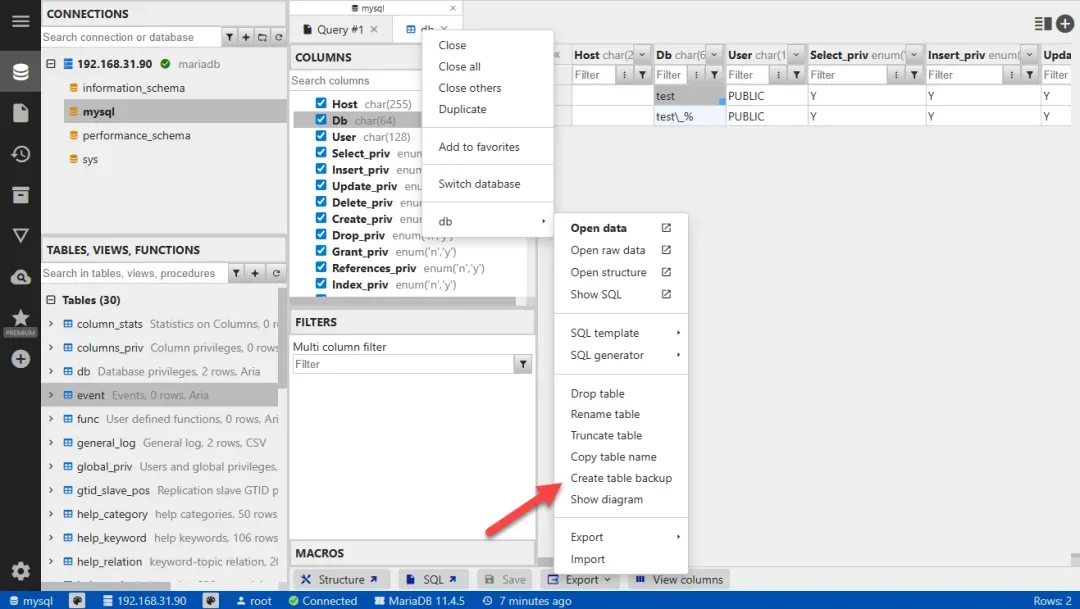Expand the column_stats table node
1080x609 pixels.
[51, 324]
